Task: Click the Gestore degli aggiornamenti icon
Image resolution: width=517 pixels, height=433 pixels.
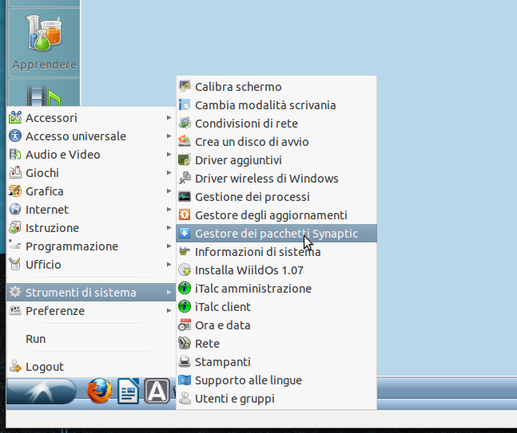Action: (x=184, y=215)
